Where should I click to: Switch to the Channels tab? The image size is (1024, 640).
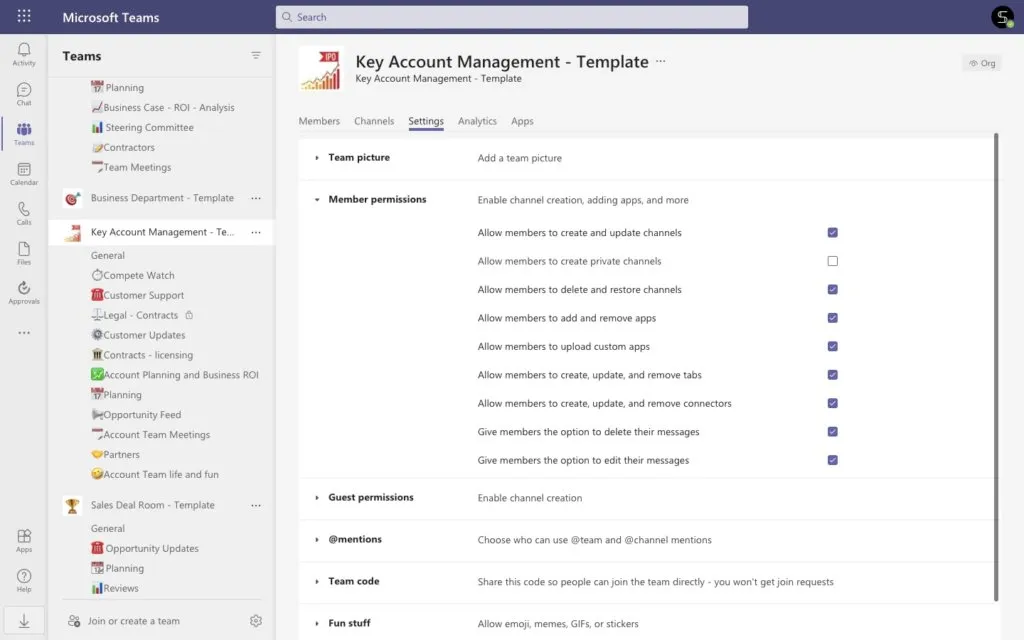[x=374, y=121]
